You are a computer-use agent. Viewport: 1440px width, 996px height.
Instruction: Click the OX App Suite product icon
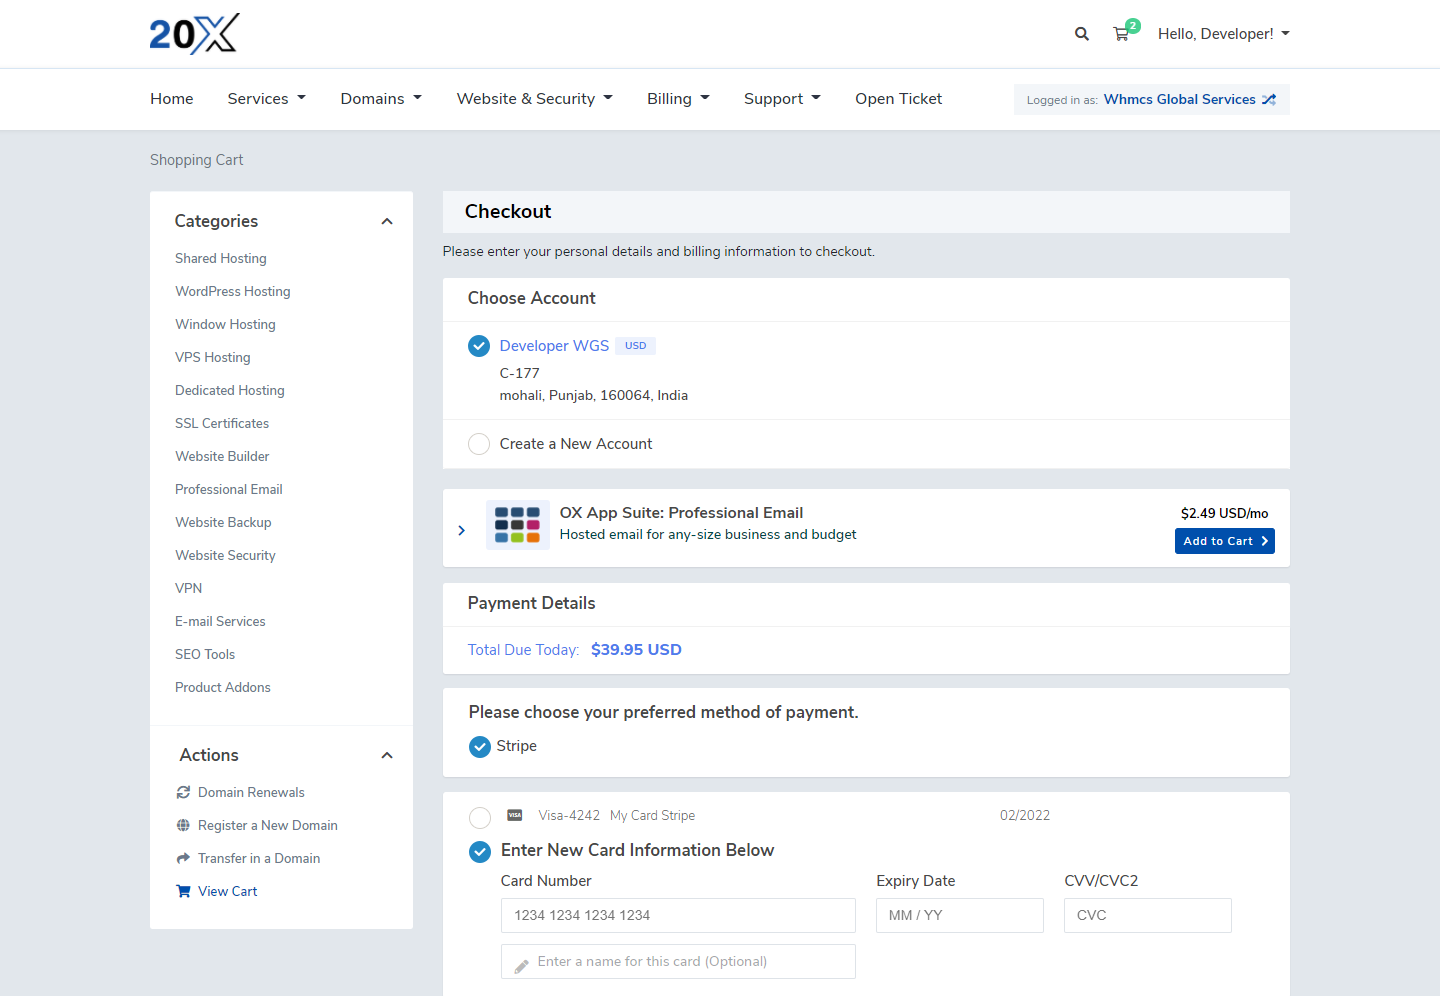[x=517, y=525]
